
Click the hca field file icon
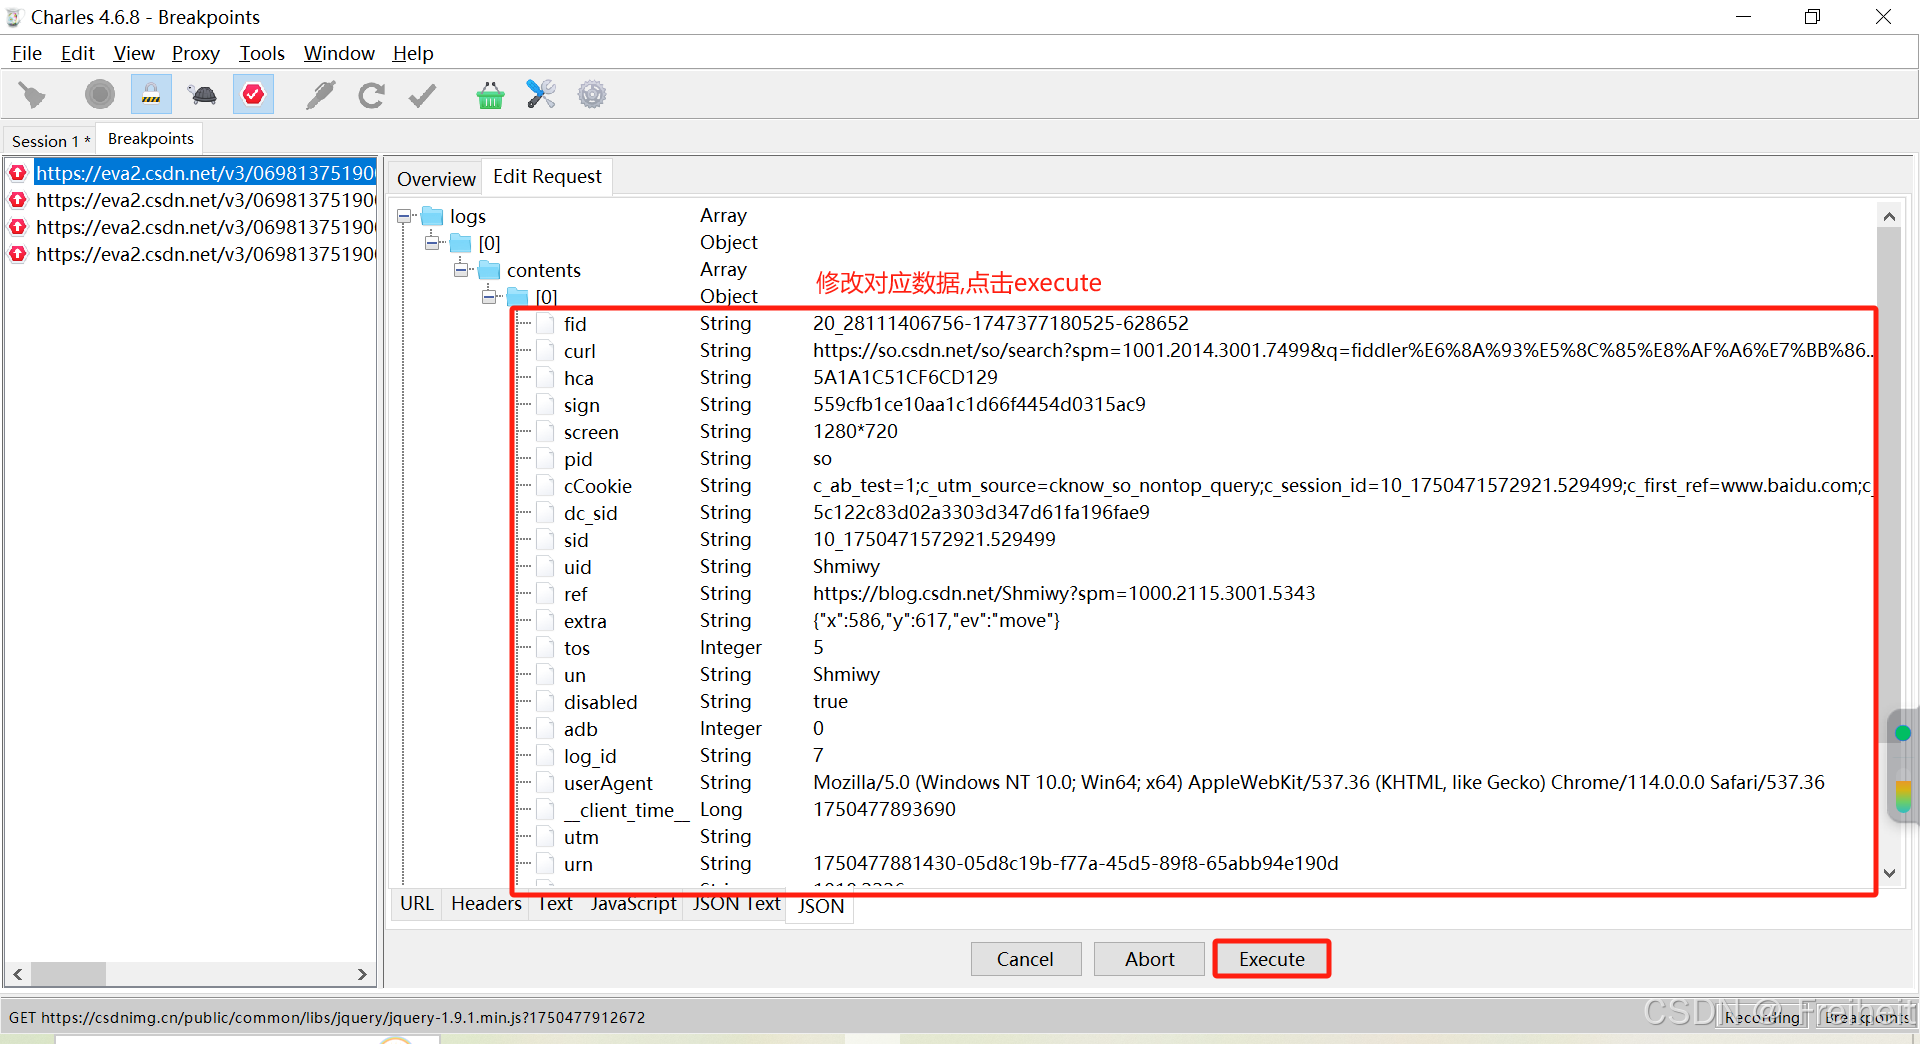546,378
